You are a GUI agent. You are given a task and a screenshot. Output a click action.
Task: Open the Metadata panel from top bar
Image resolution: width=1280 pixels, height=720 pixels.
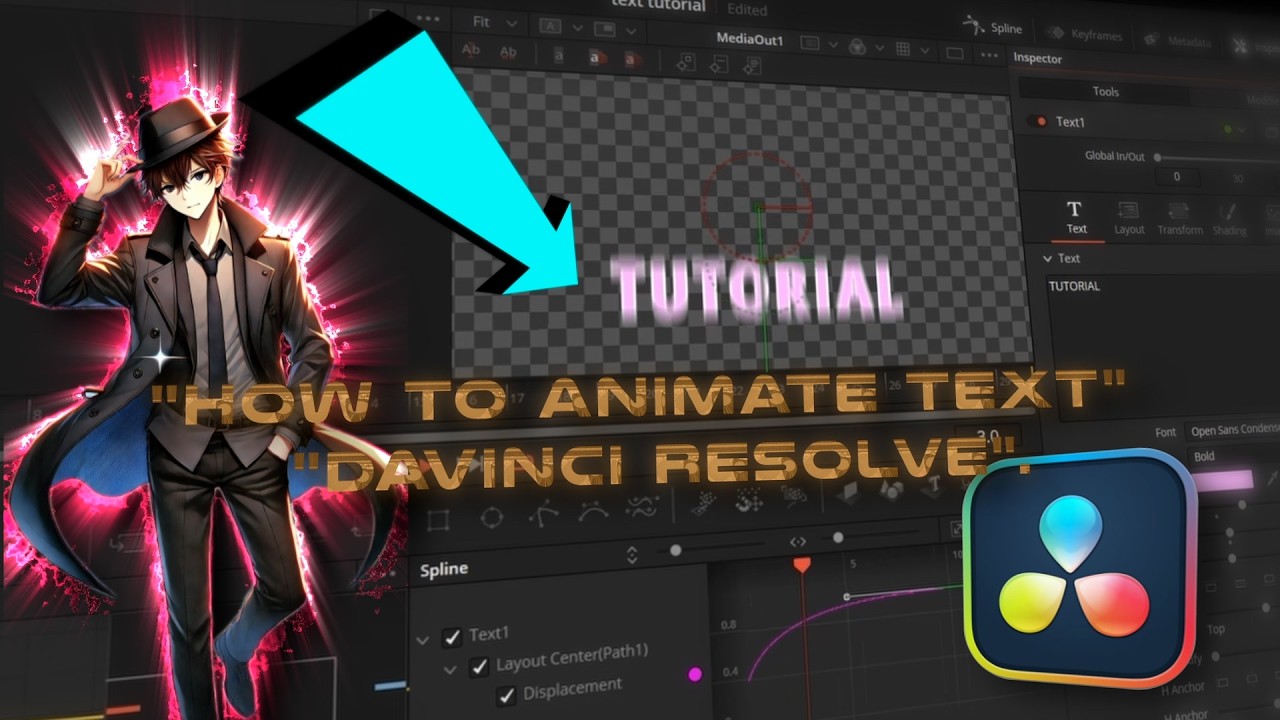[1177, 42]
